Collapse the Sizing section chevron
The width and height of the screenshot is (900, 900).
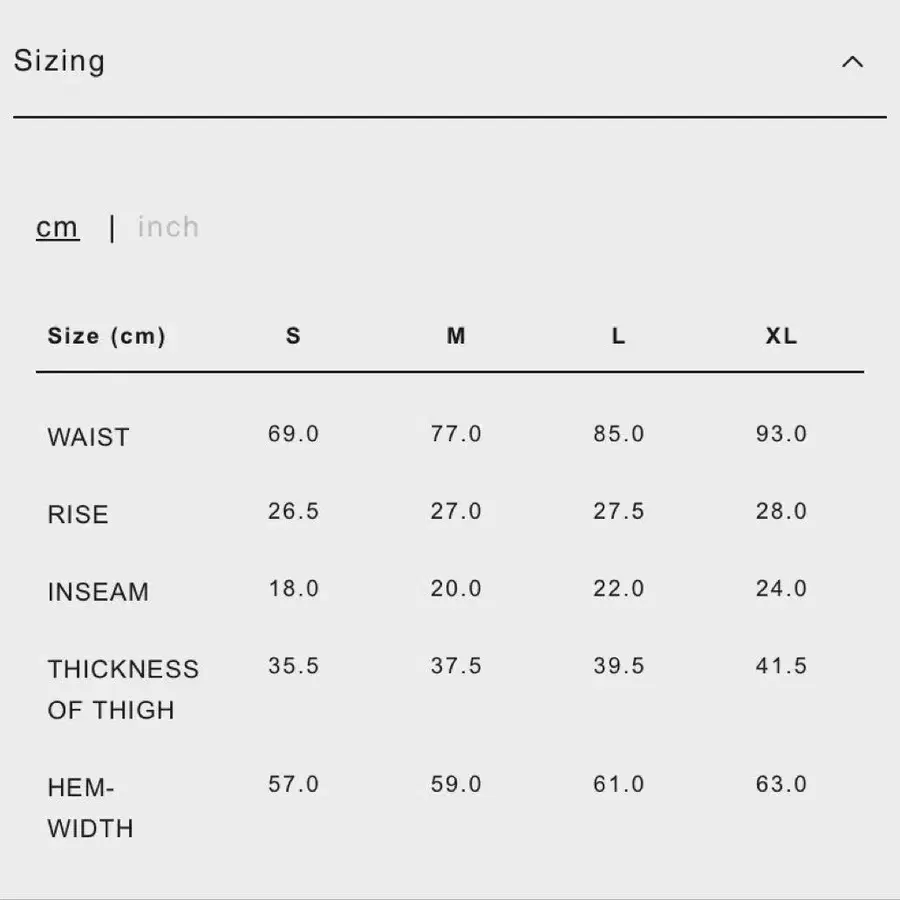pyautogui.click(x=852, y=61)
